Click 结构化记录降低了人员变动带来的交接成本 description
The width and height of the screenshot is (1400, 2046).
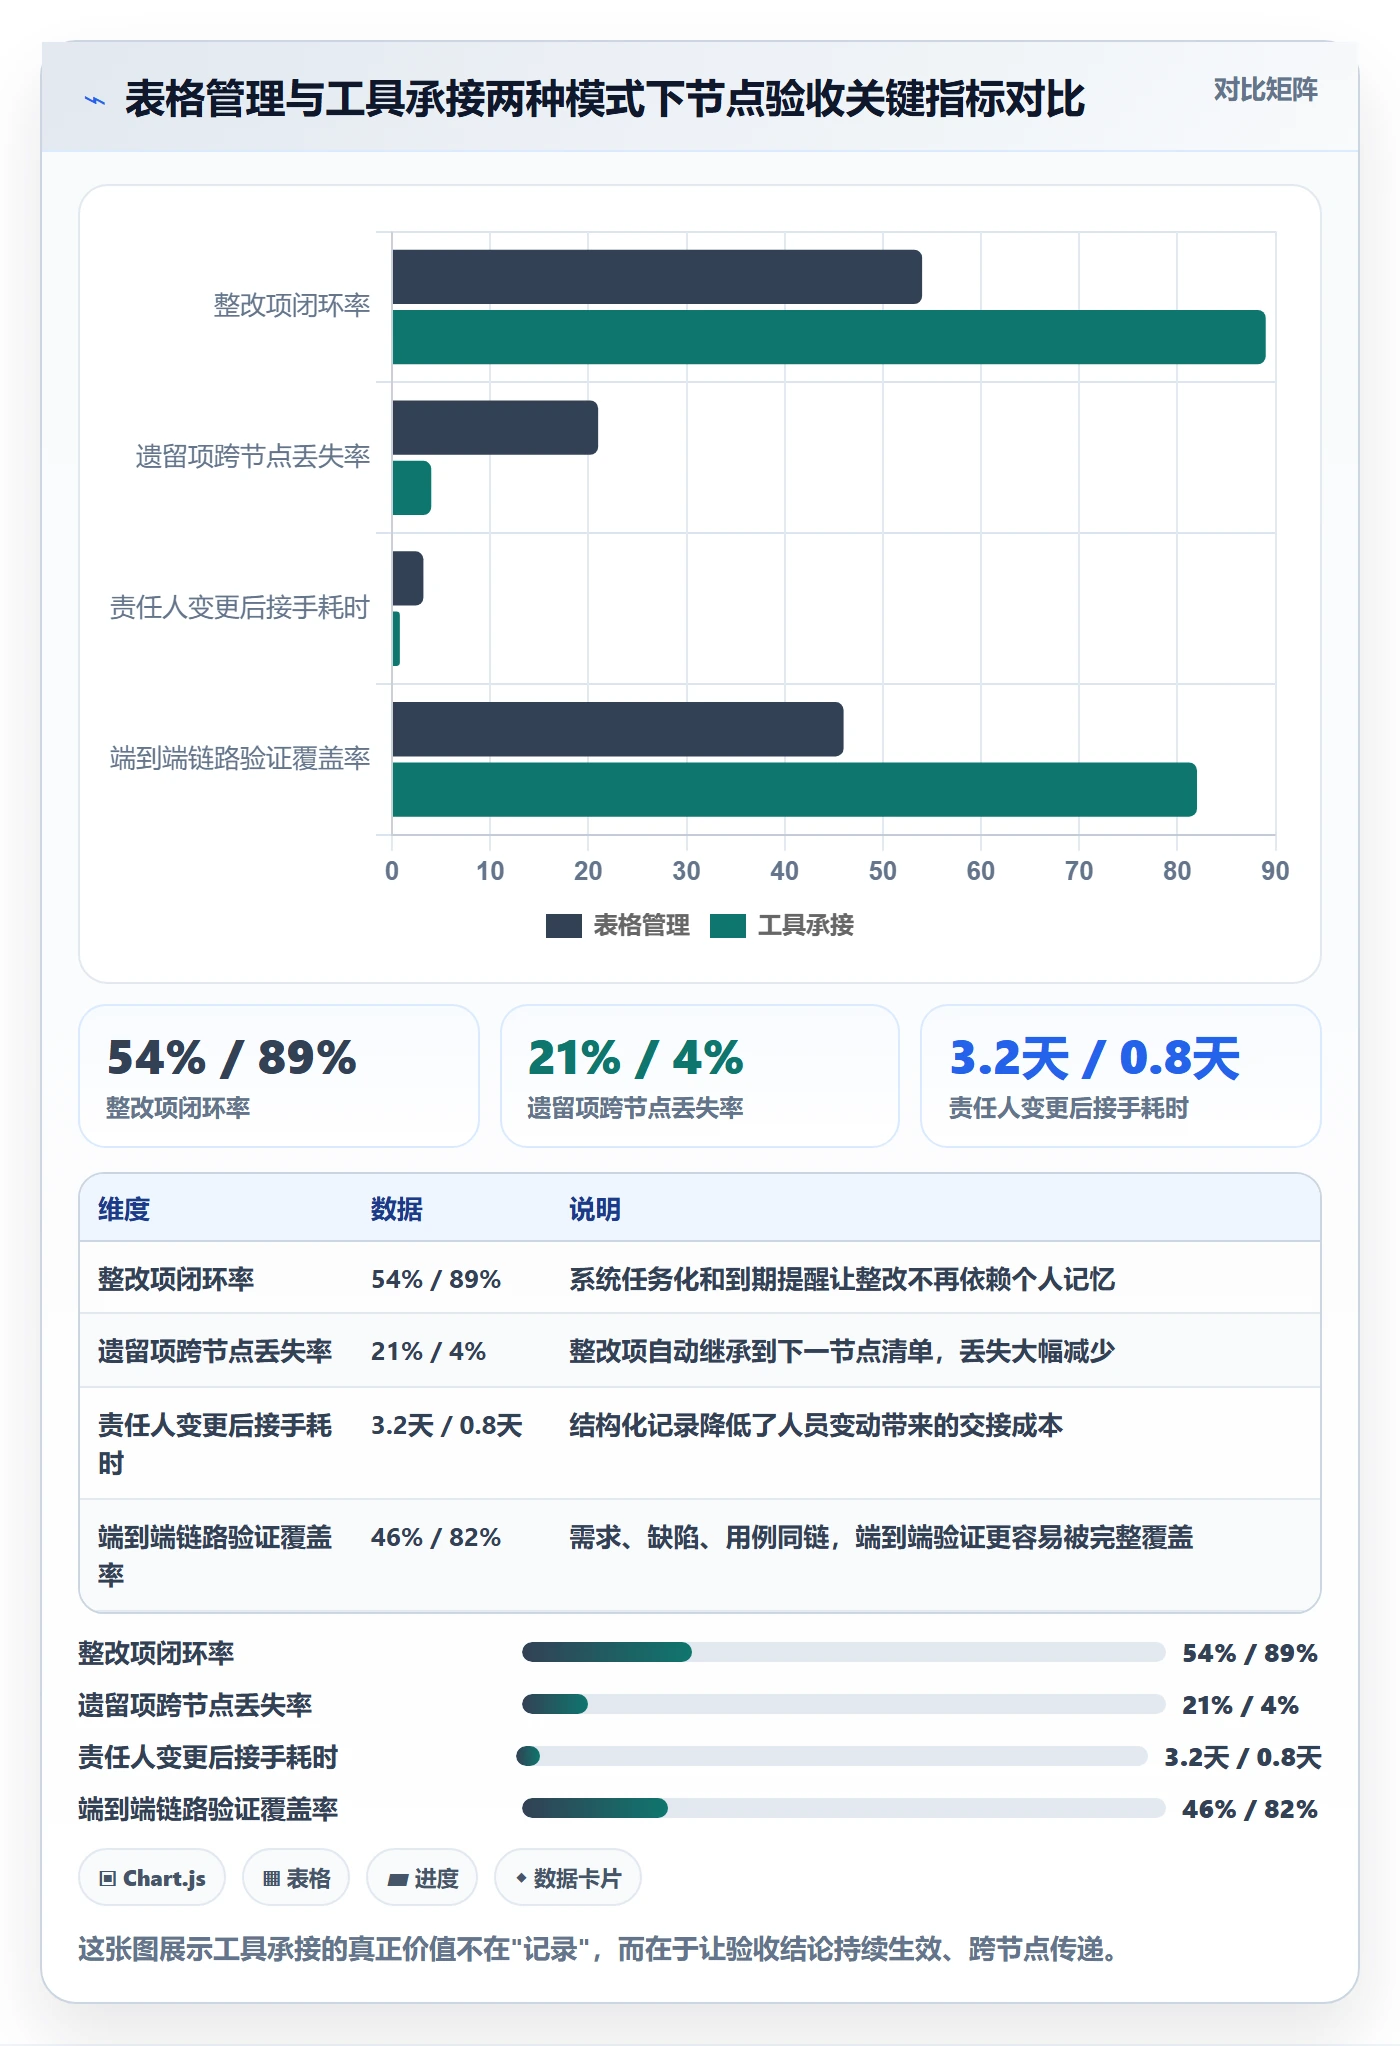(x=816, y=1425)
